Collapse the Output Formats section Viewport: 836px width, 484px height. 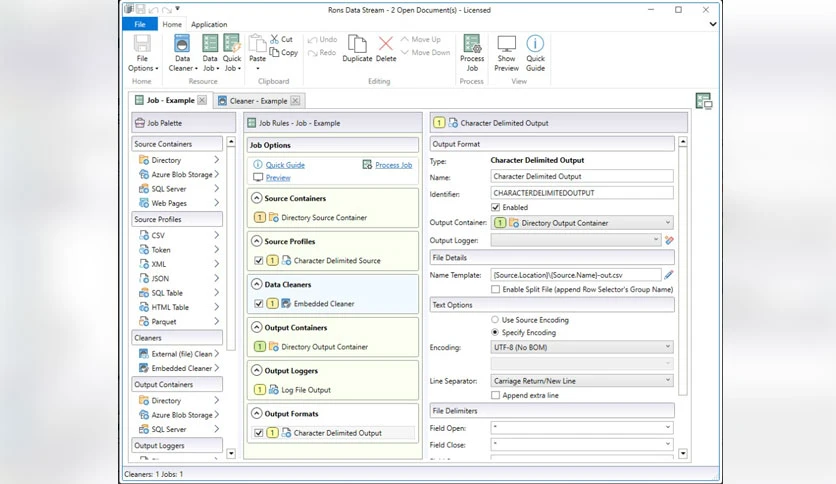click(x=256, y=414)
